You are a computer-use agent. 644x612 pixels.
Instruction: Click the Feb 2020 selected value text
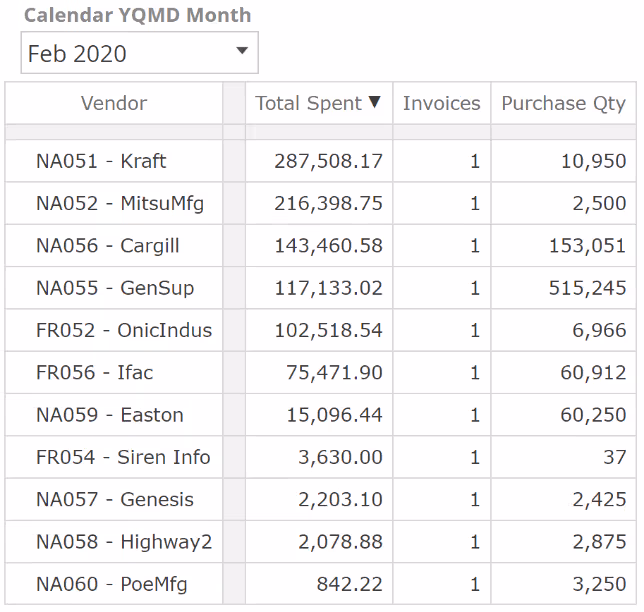78,54
